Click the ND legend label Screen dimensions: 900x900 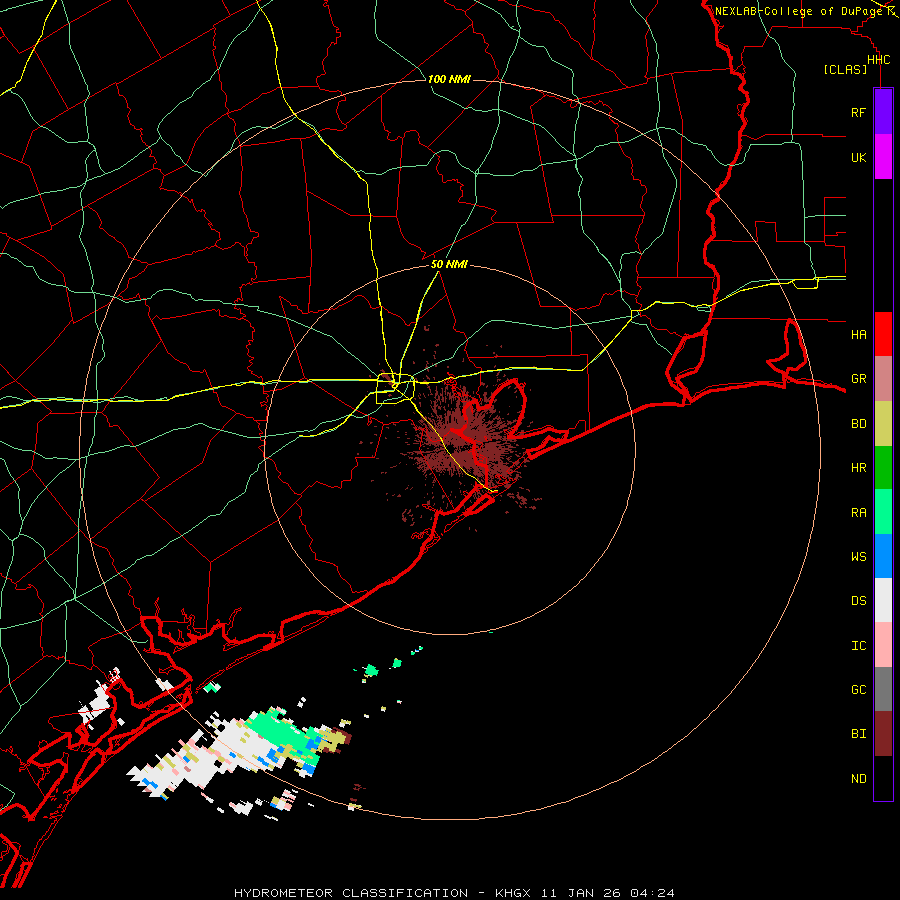click(858, 779)
